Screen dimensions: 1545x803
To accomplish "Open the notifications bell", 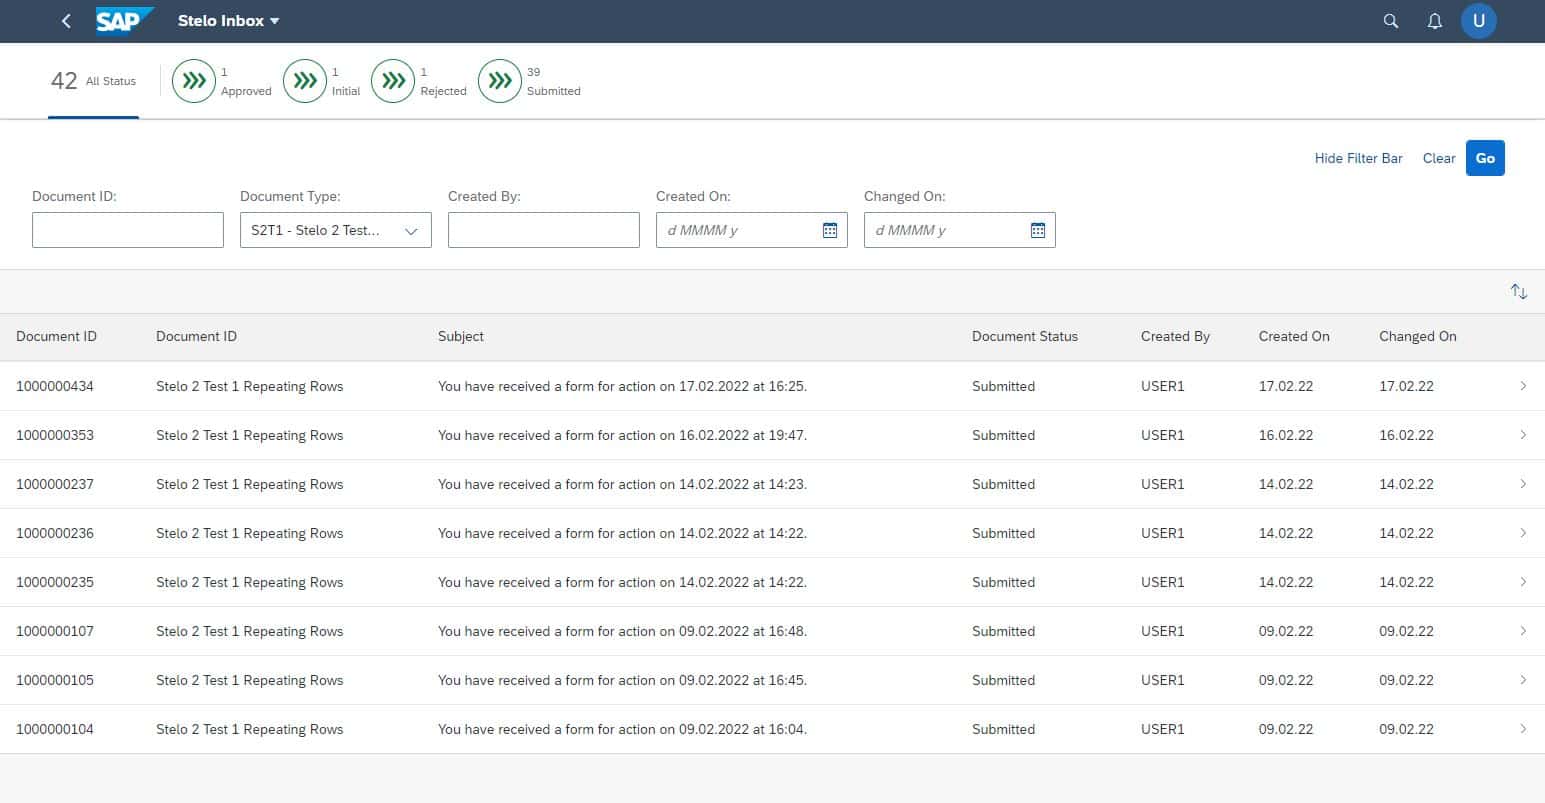I will point(1435,21).
